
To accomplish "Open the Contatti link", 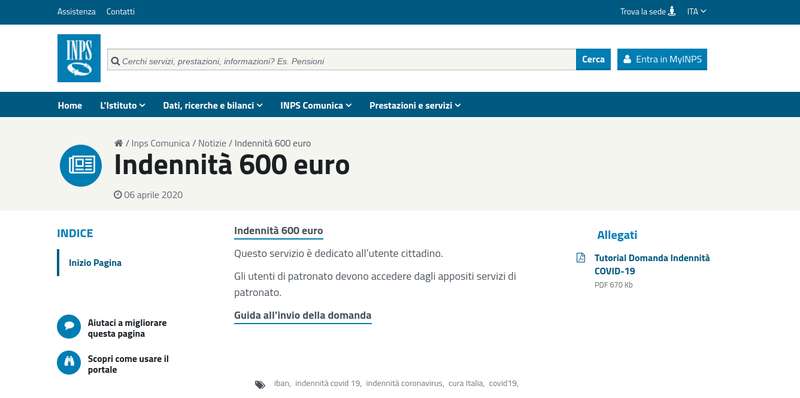I will (120, 11).
